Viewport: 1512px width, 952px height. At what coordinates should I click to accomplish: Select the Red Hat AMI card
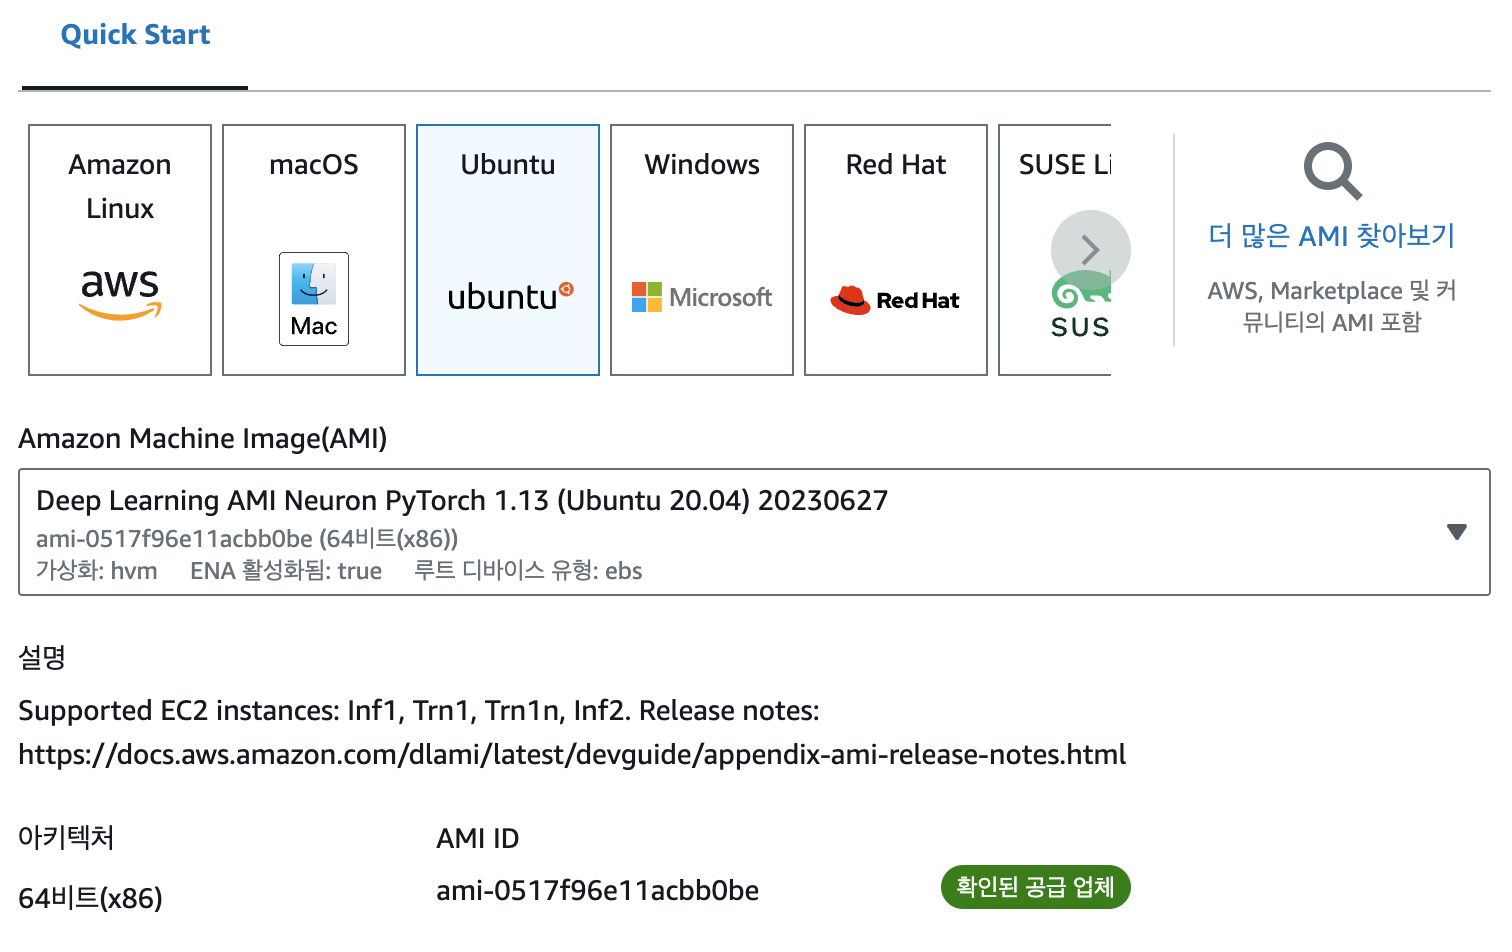[x=896, y=250]
